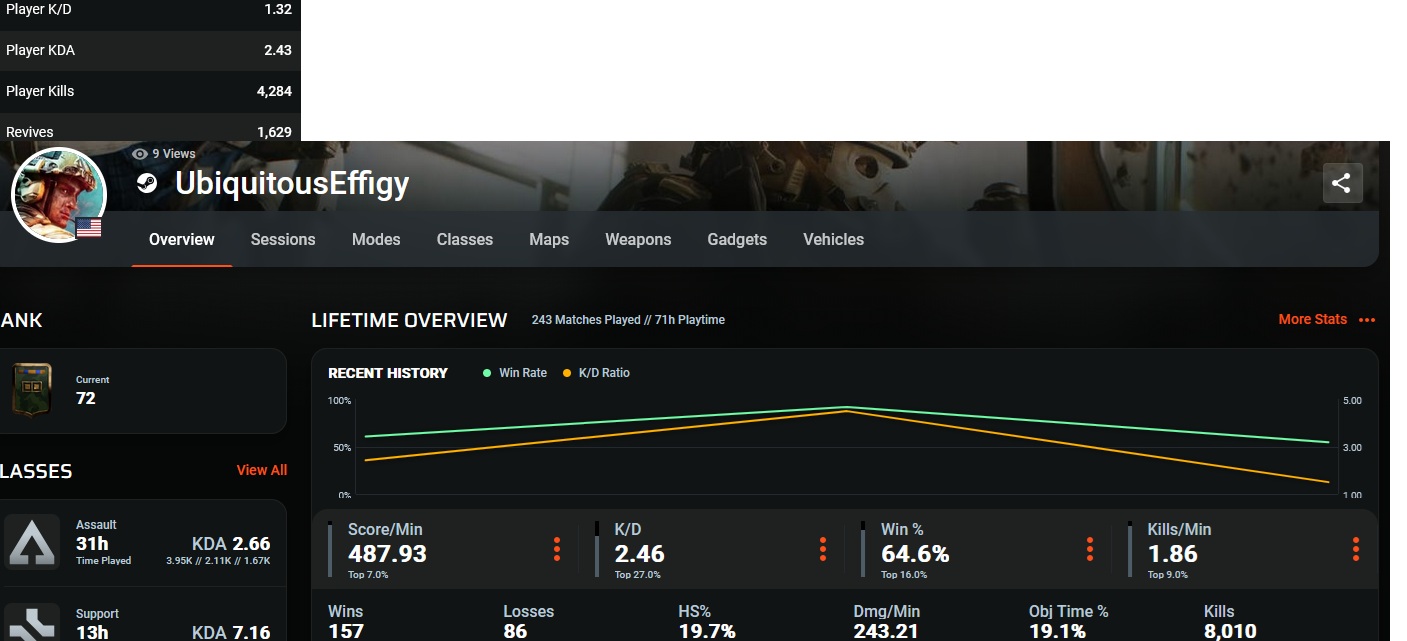Click the Assault 31h time played
The height and width of the screenshot is (641, 1407).
pyautogui.click(x=92, y=543)
